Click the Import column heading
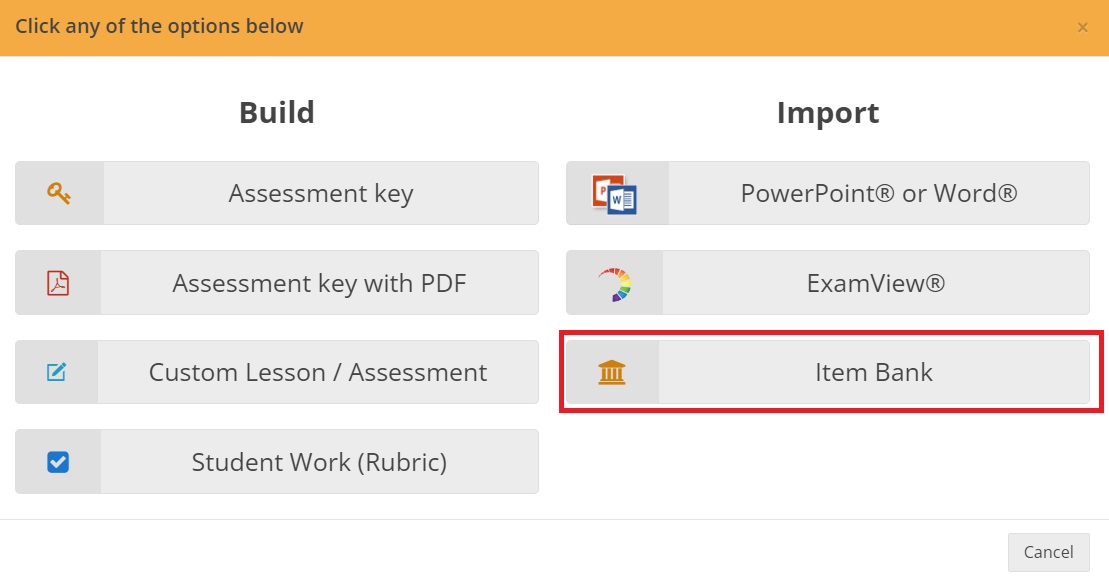The image size is (1109, 582). (828, 112)
